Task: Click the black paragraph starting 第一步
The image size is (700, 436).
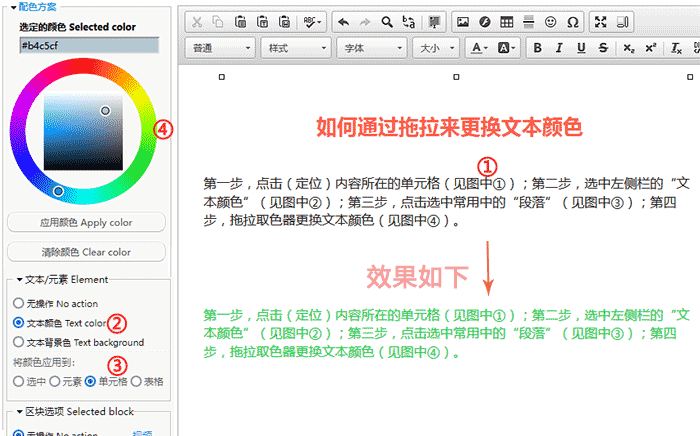Action: click(x=446, y=202)
